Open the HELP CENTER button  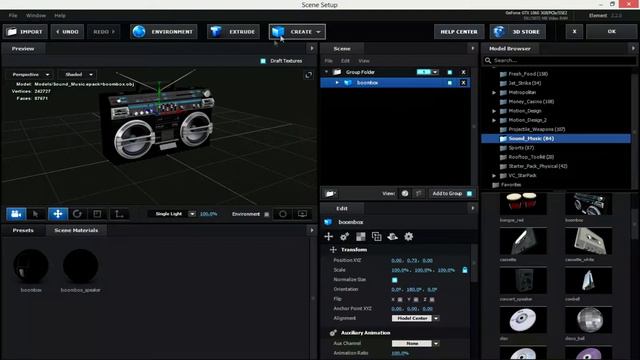(459, 32)
